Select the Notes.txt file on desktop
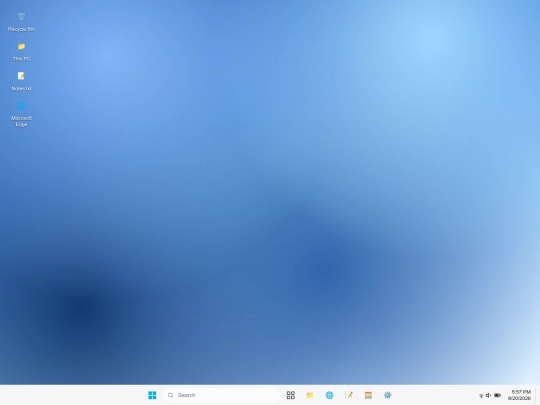540x405 pixels. [x=21, y=81]
